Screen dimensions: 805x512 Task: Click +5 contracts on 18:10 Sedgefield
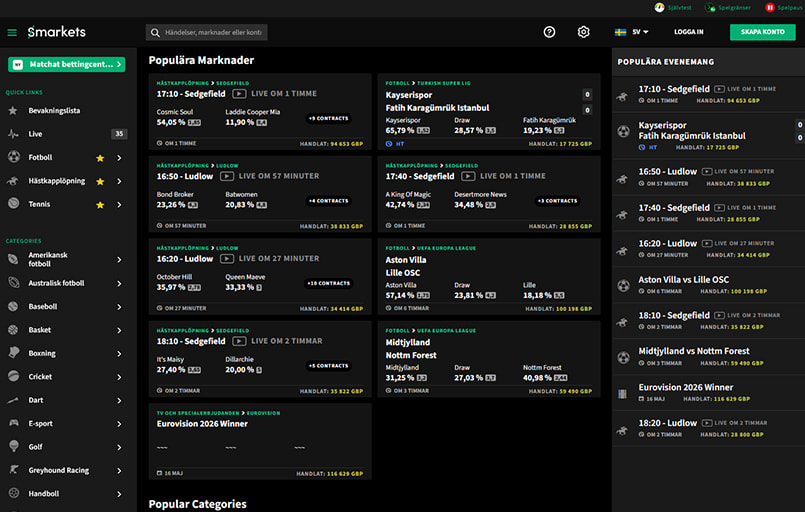(x=329, y=366)
